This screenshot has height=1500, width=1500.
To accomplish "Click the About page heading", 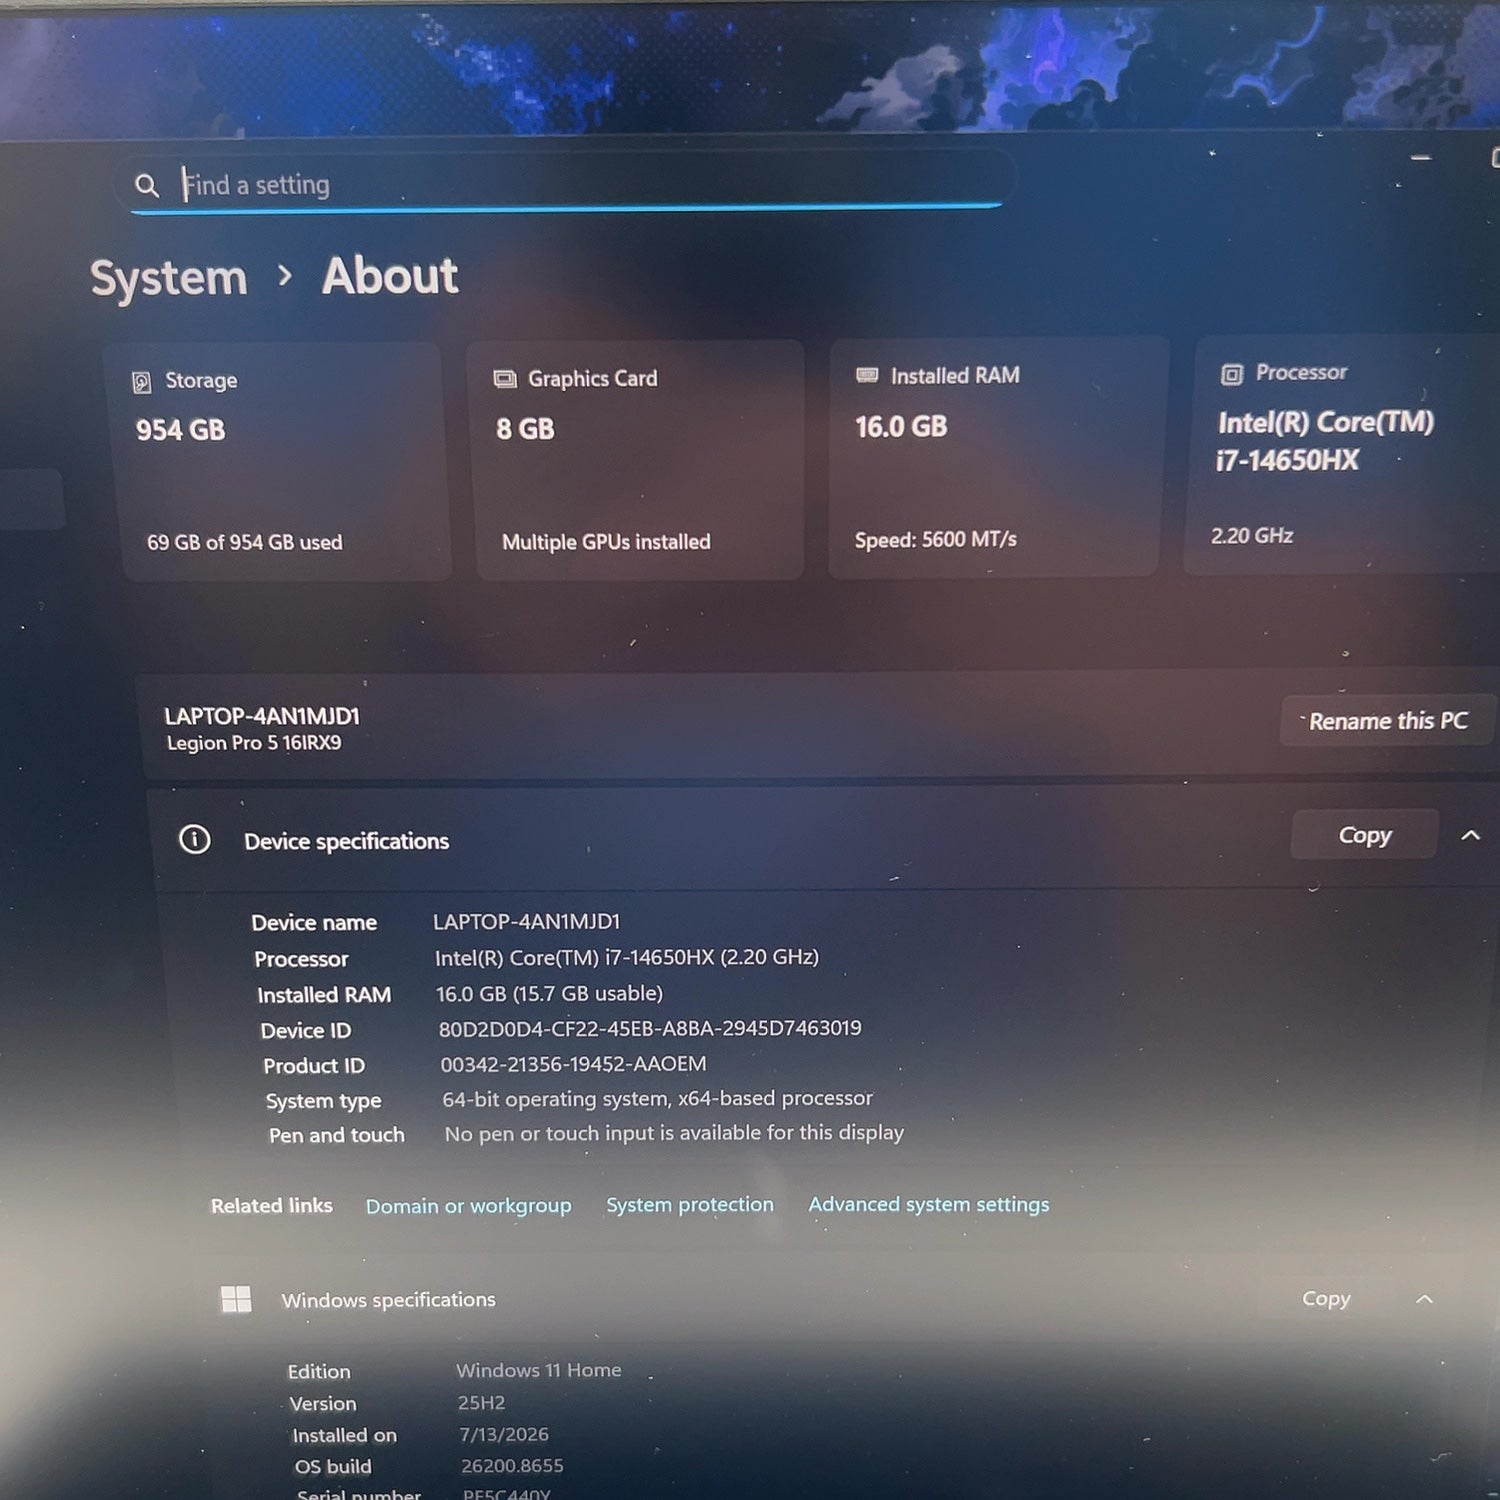I will pyautogui.click(x=390, y=276).
